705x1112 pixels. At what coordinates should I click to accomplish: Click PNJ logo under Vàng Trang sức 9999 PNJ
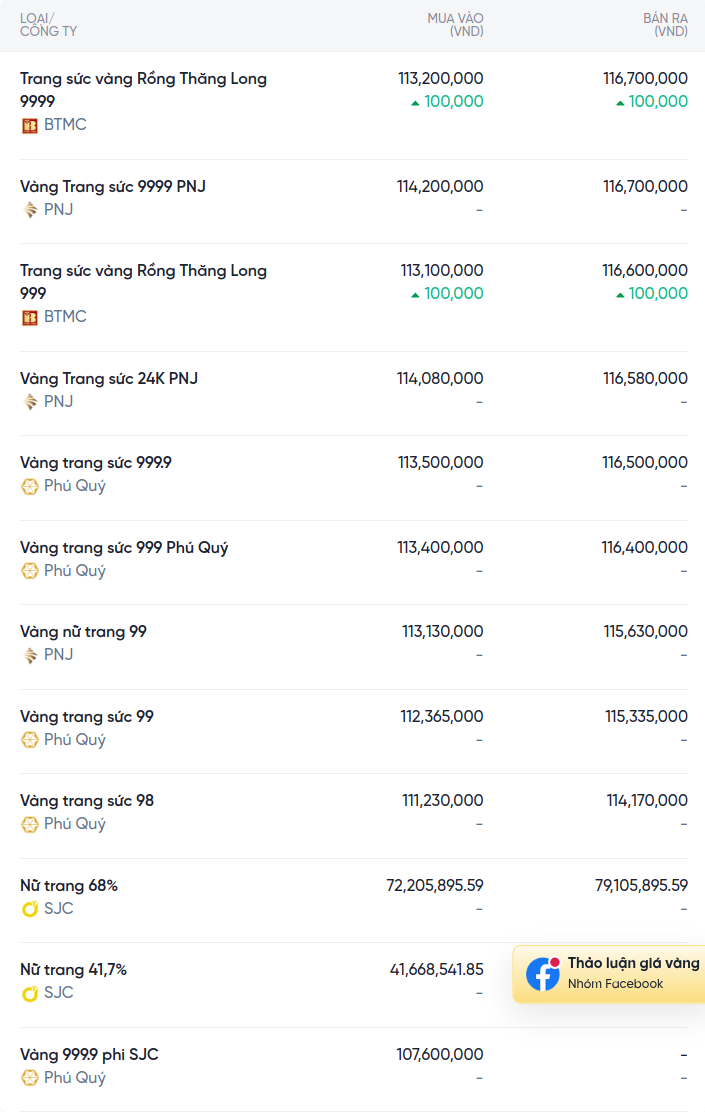point(29,210)
